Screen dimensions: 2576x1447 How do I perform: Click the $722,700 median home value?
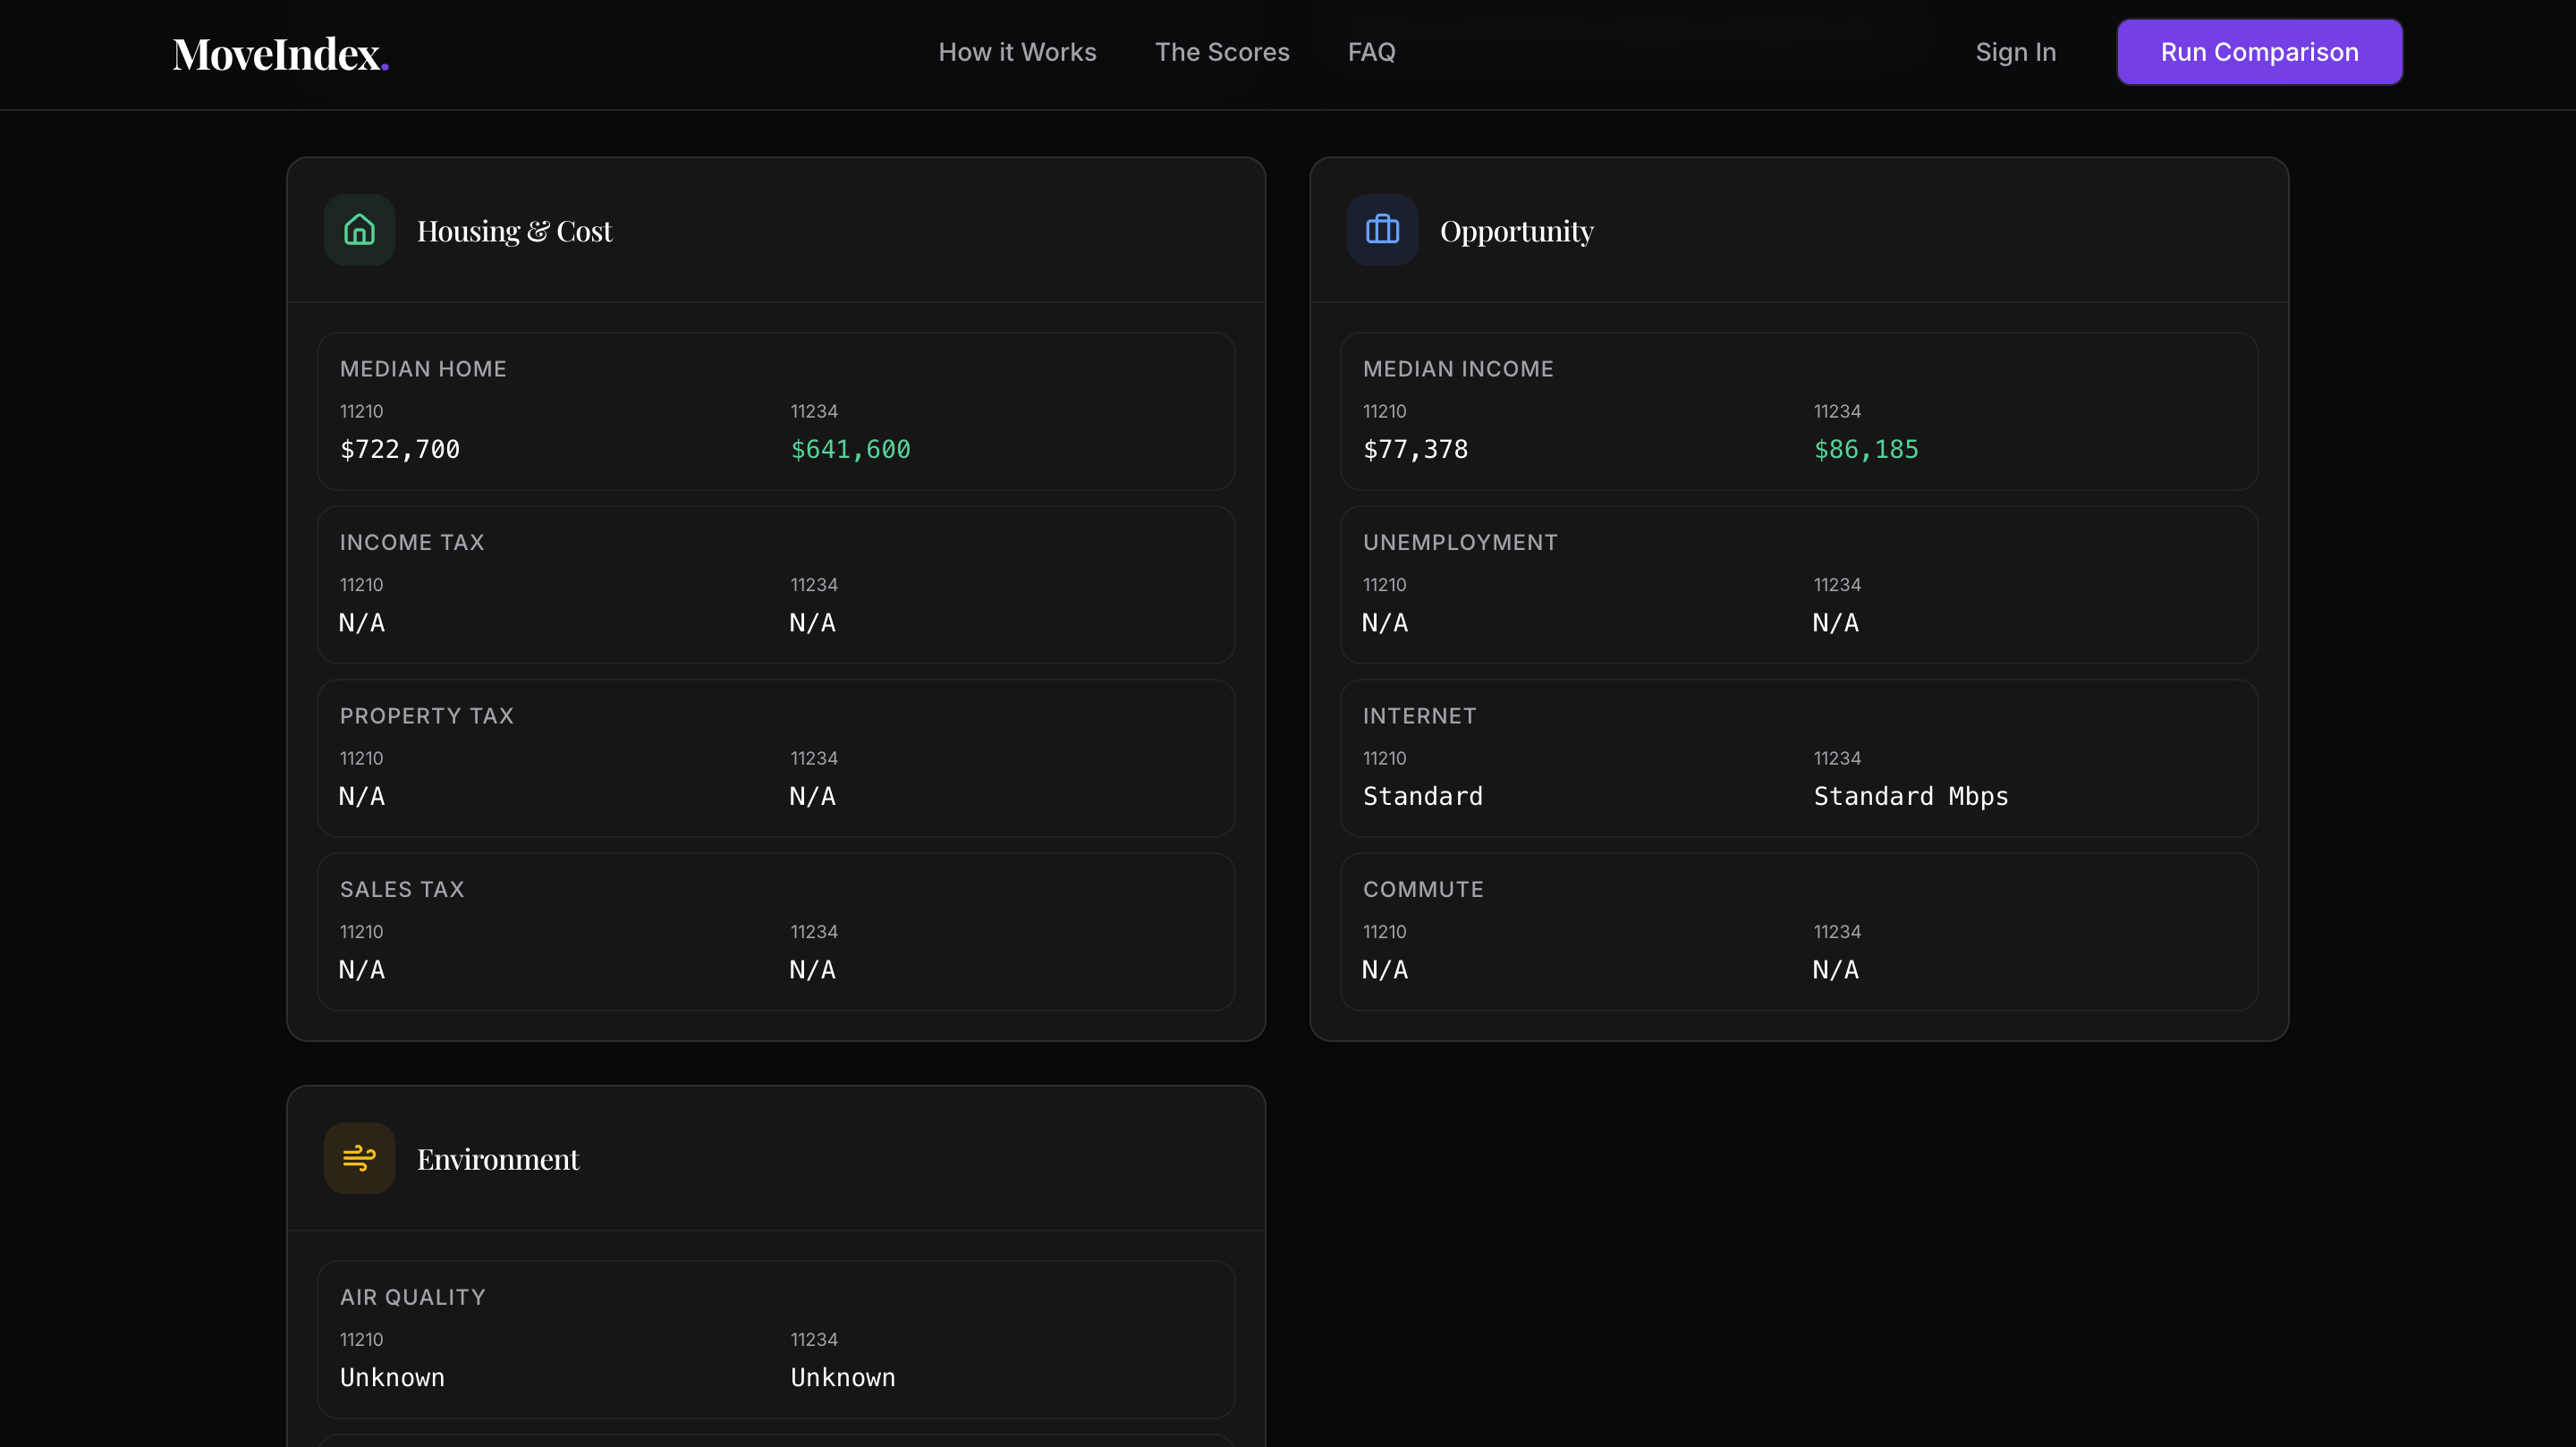399,450
